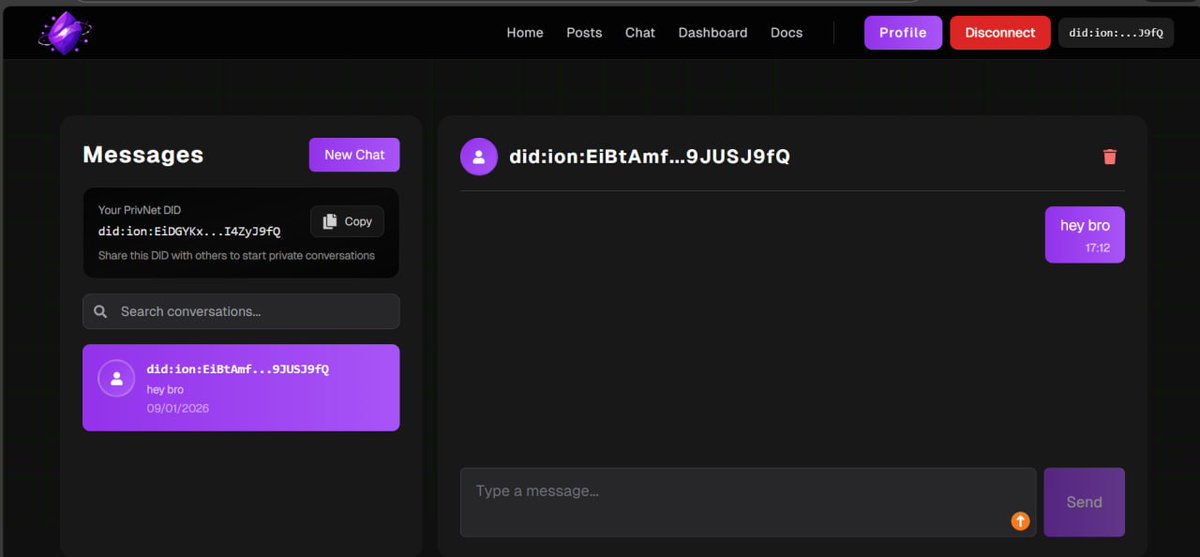Viewport: 1200px width, 557px height.
Task: Click the Send button
Action: 1084,502
